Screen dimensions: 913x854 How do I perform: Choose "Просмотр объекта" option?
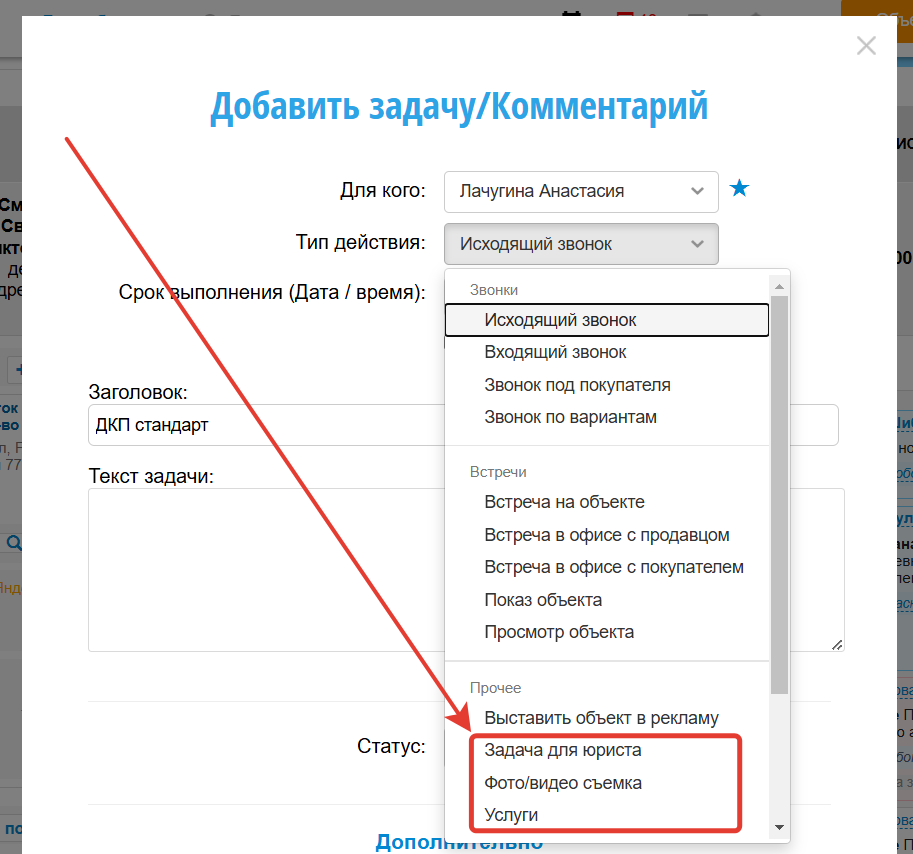[559, 632]
